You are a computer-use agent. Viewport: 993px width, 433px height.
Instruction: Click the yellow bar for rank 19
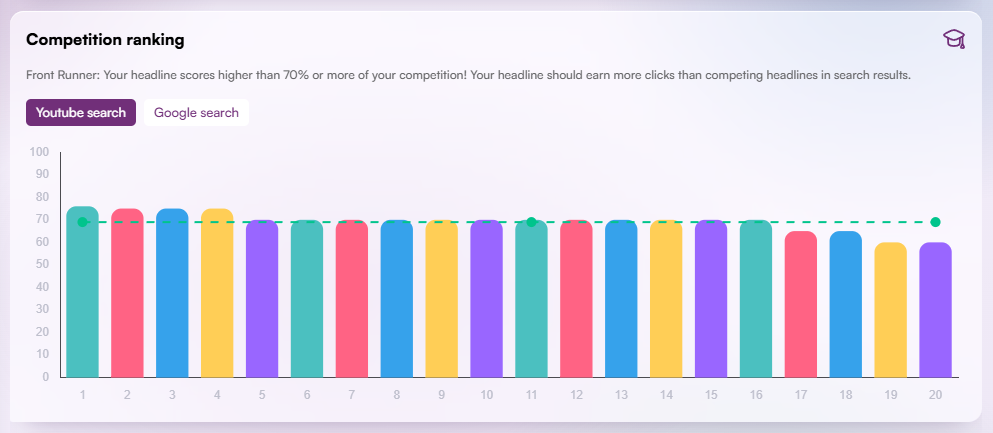point(891,310)
